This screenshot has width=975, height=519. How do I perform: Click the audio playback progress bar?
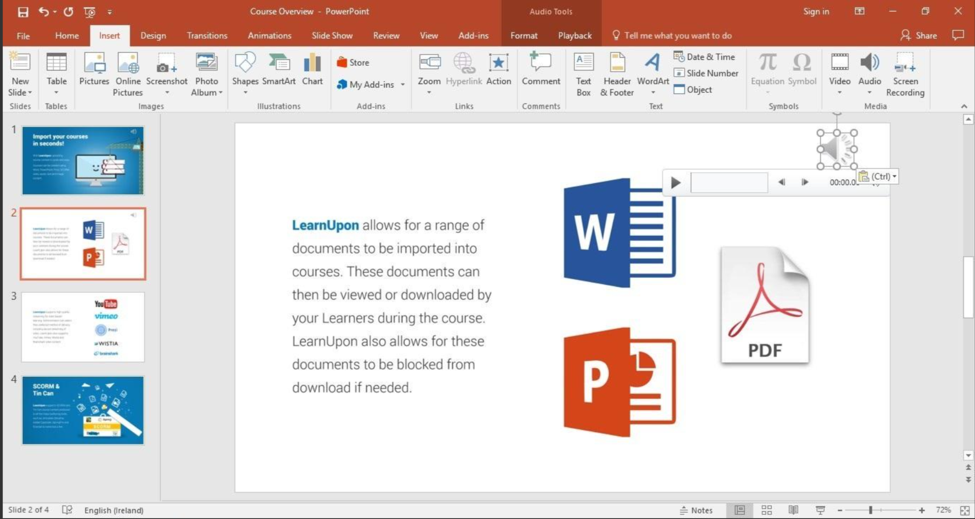tap(729, 182)
